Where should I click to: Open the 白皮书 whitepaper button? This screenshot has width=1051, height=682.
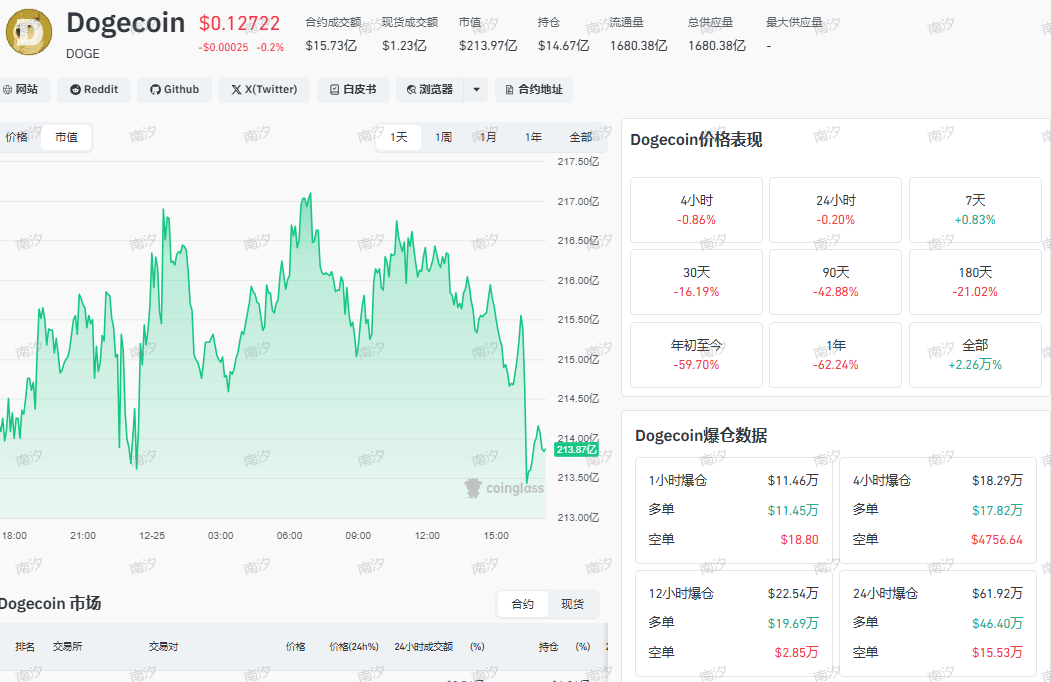353,89
